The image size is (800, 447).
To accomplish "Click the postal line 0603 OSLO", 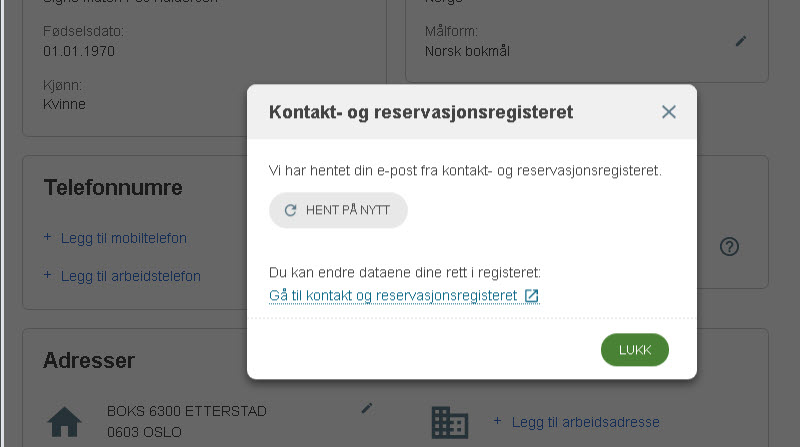I will 144,432.
